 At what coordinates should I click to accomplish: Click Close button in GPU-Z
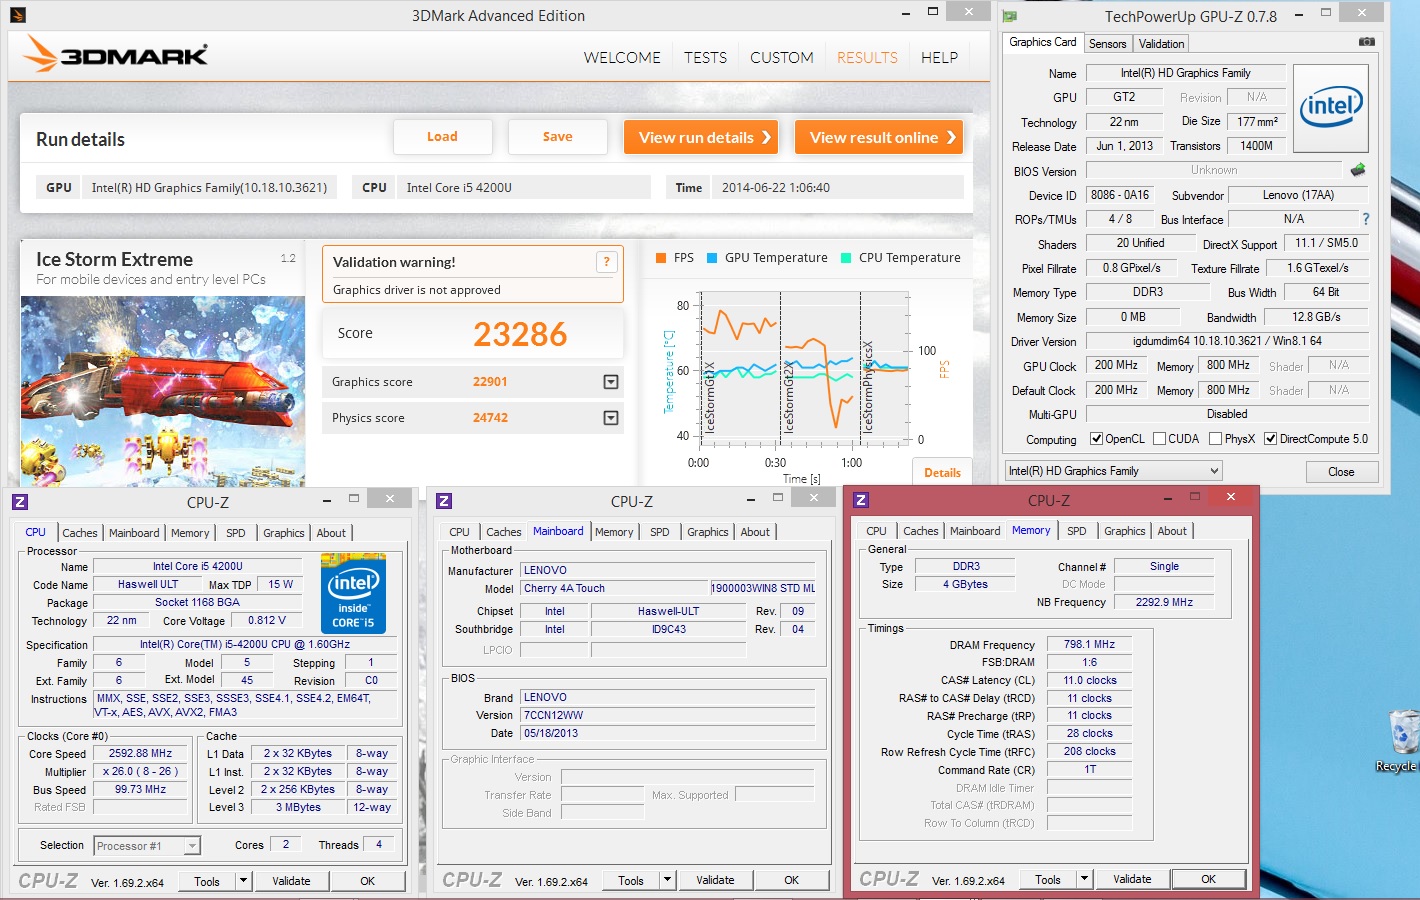pos(1341,472)
